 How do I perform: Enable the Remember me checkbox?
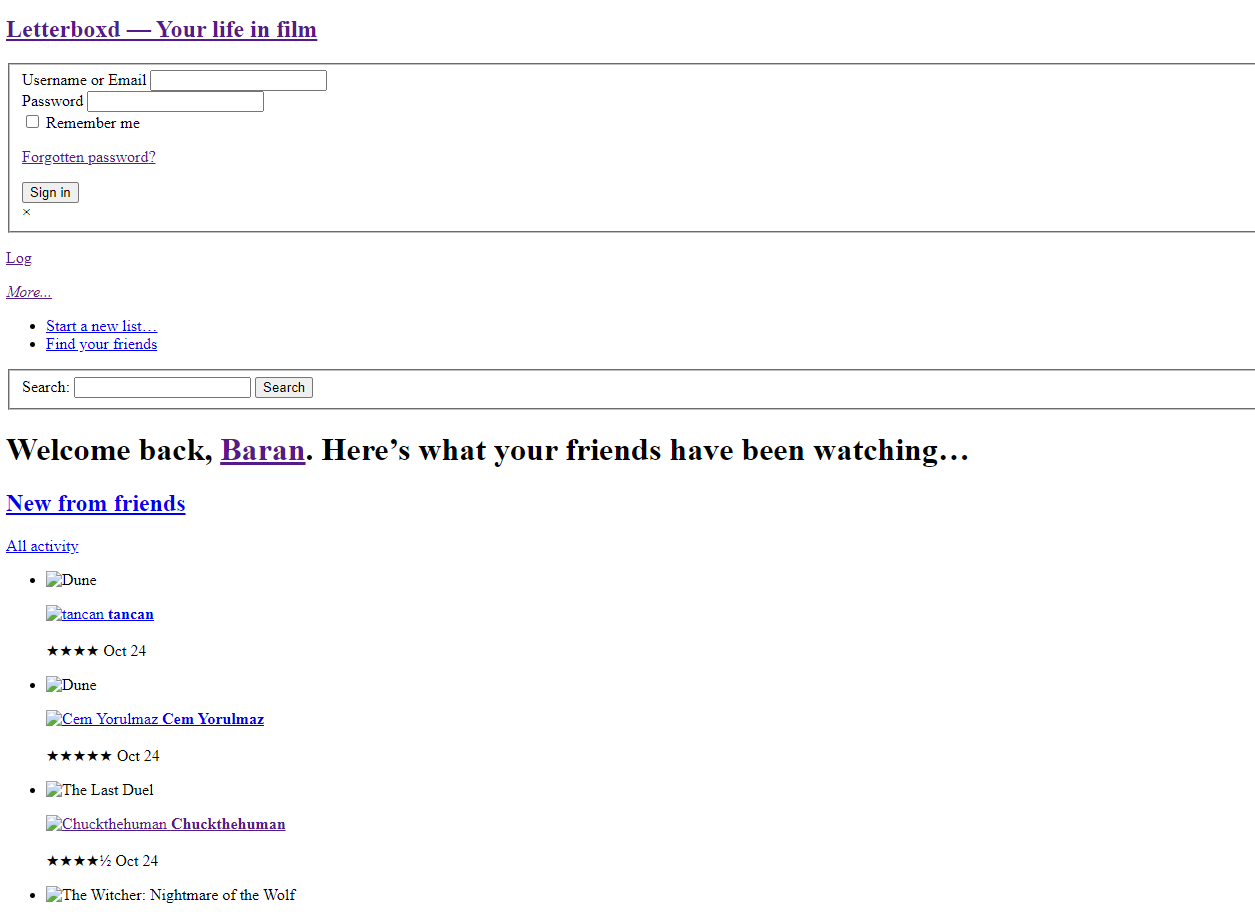[x=33, y=122]
